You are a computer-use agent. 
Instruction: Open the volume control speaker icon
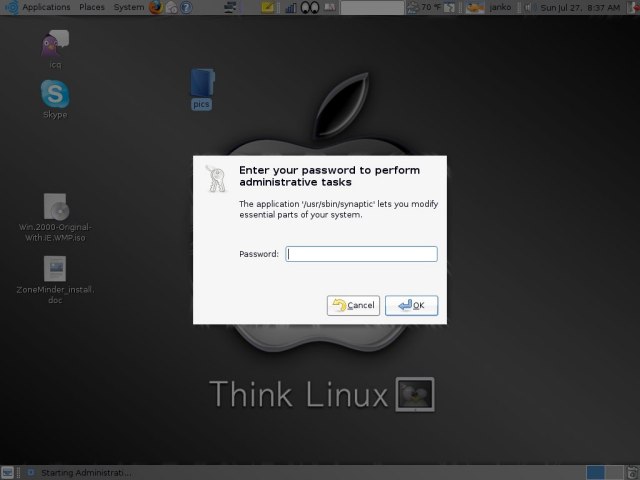tap(529, 7)
